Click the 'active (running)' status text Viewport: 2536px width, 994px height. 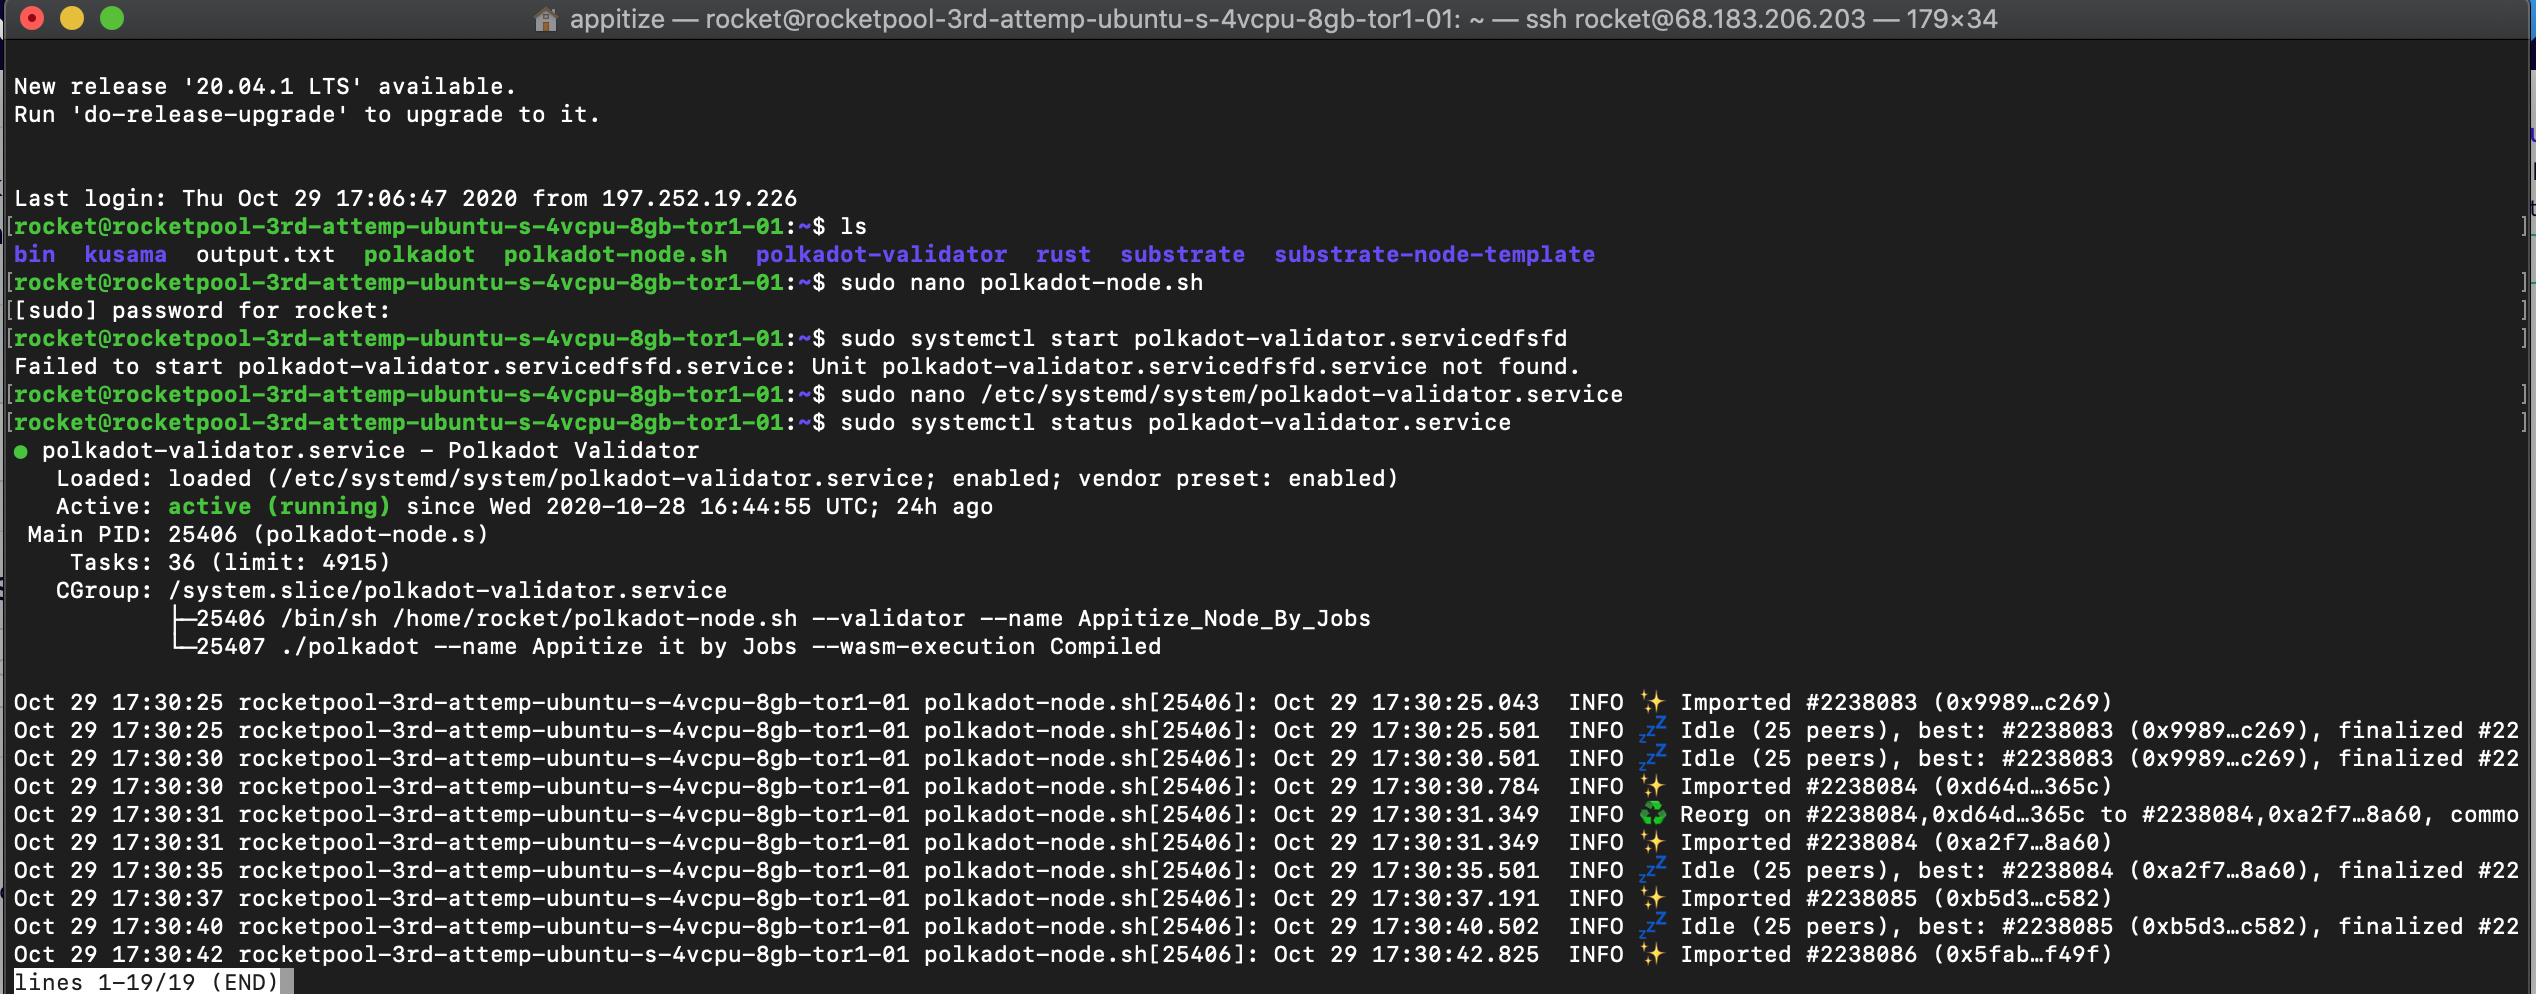coord(279,507)
